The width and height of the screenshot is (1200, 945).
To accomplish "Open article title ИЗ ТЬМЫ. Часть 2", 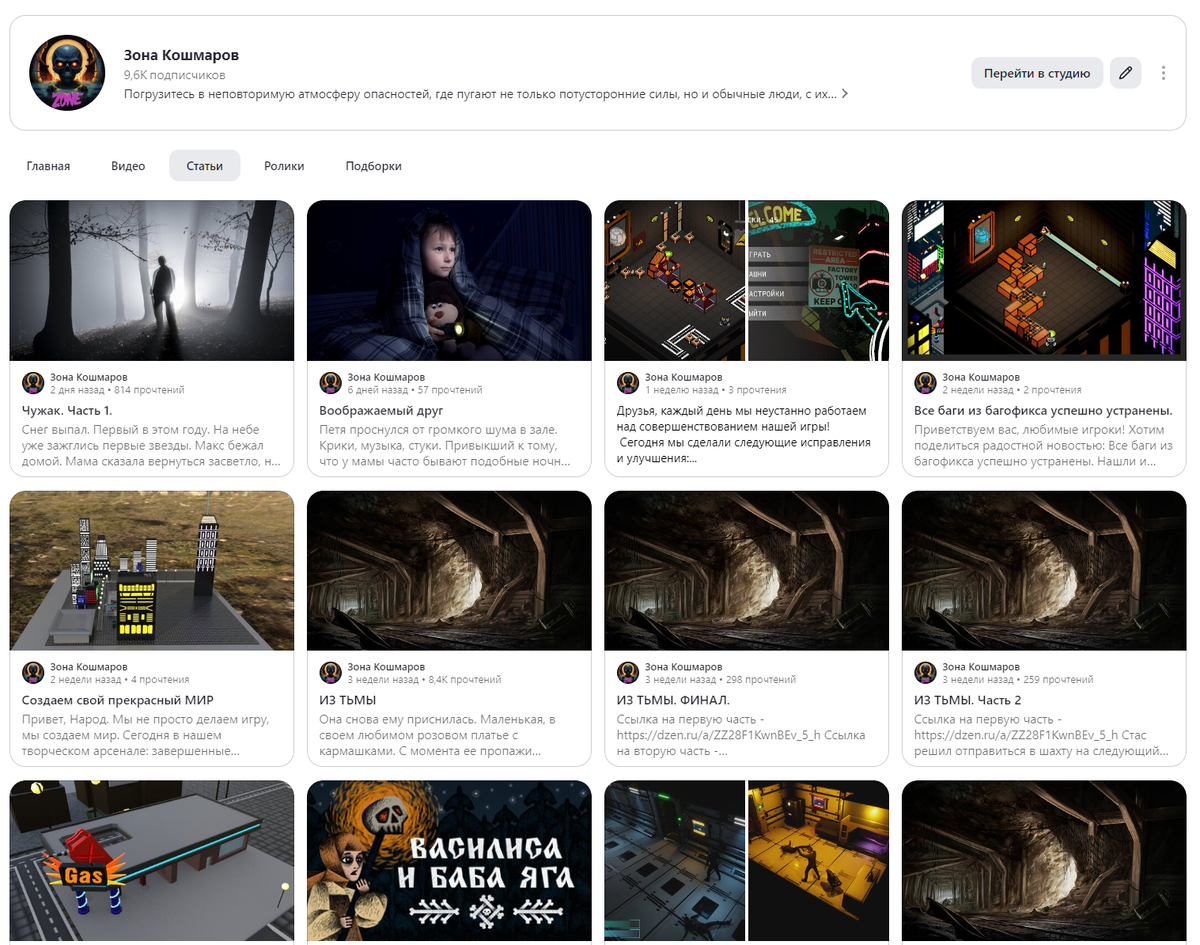I will pos(968,701).
